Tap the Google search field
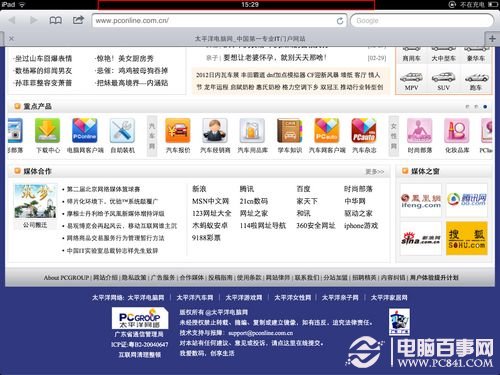 click(x=422, y=21)
